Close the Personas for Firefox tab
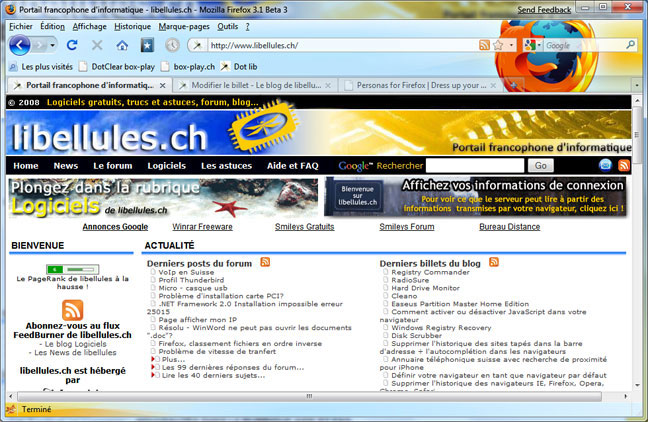 tap(493, 86)
